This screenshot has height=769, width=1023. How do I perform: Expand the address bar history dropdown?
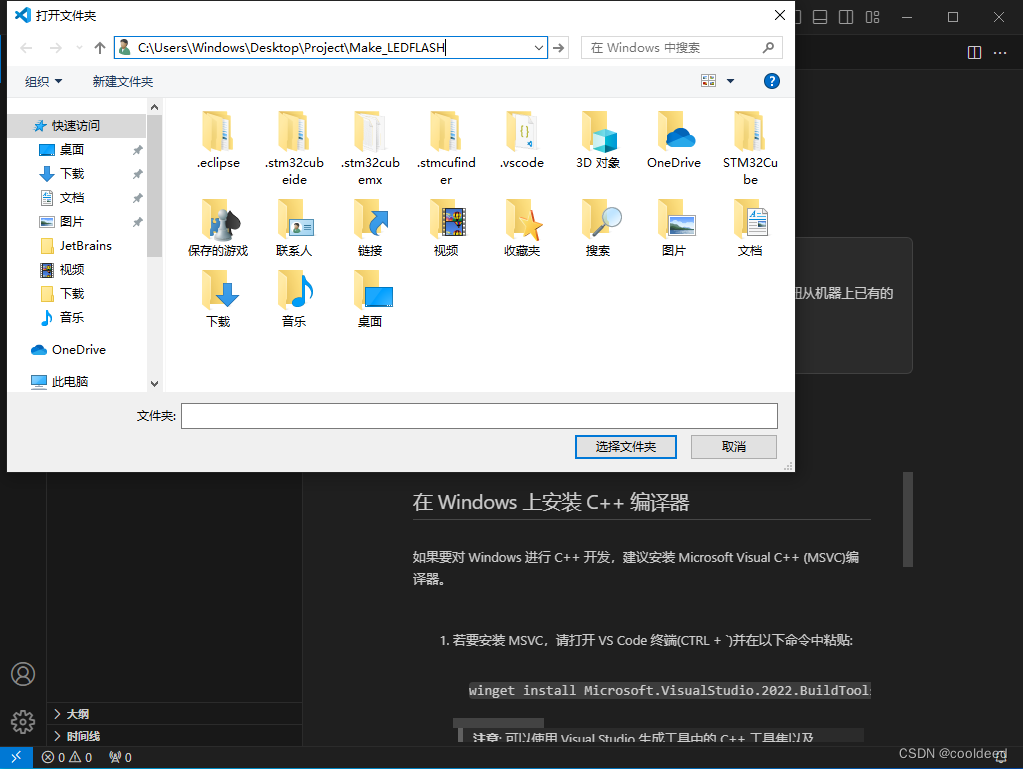pos(539,48)
